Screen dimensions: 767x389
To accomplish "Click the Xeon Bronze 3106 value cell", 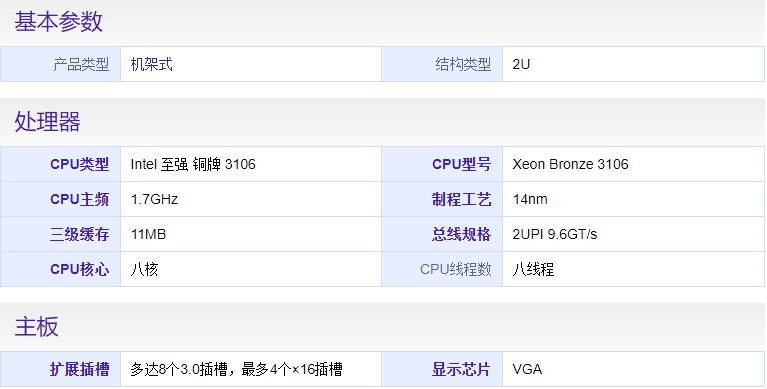I will 633,164.
